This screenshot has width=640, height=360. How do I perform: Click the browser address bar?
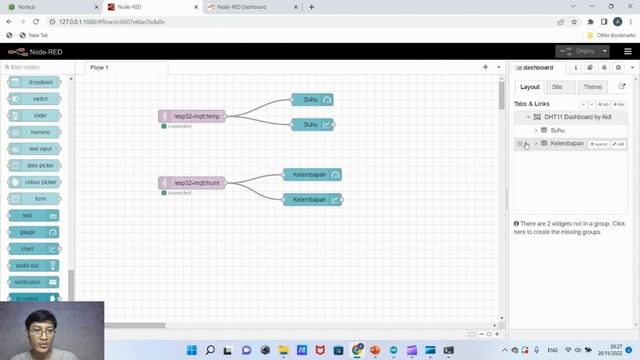pyautogui.click(x=302, y=22)
